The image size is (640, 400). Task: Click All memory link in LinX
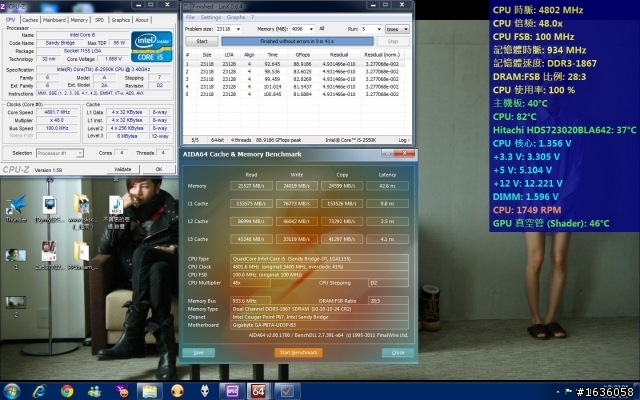click(x=322, y=29)
